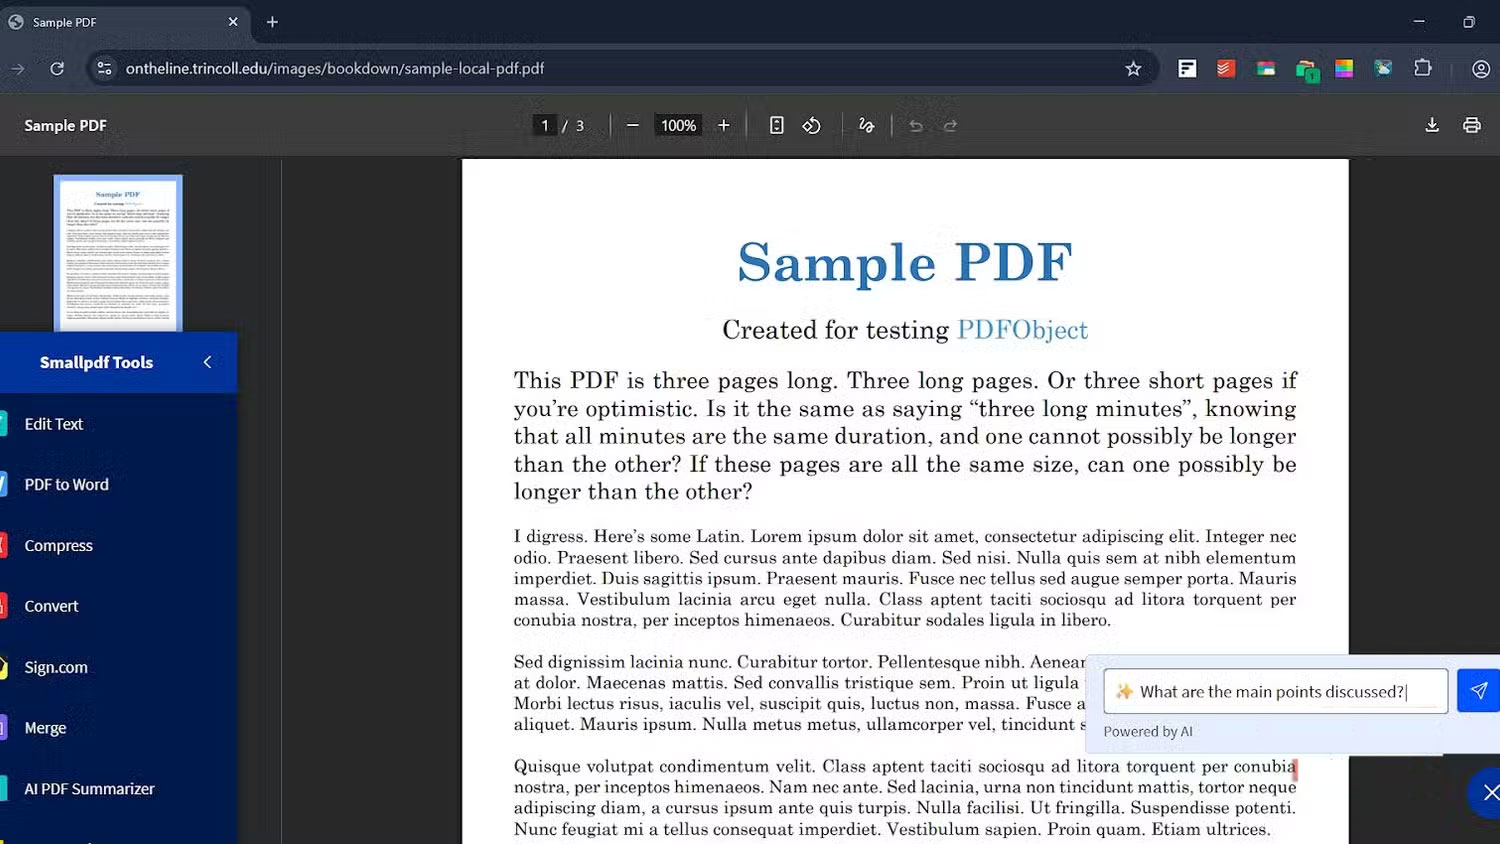Open a new browser tab
Image resolution: width=1500 pixels, height=844 pixels.
[x=272, y=21]
